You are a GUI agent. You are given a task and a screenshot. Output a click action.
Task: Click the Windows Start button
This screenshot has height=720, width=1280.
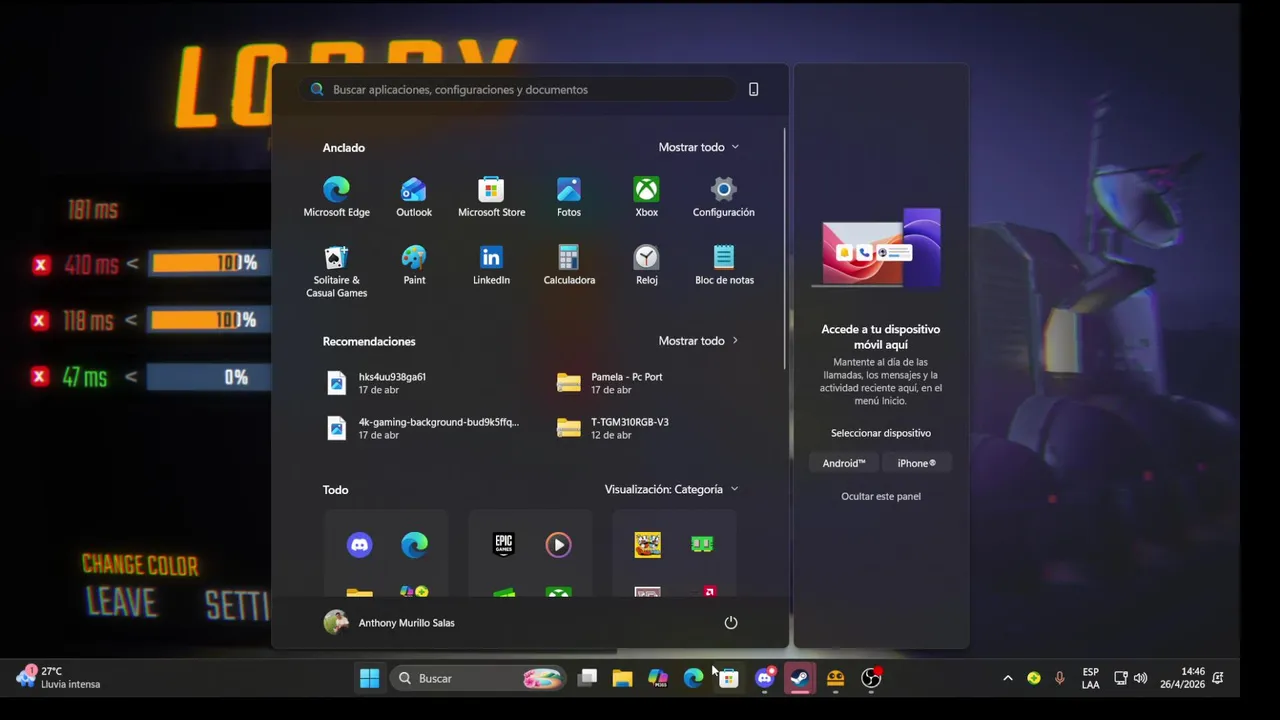click(369, 678)
